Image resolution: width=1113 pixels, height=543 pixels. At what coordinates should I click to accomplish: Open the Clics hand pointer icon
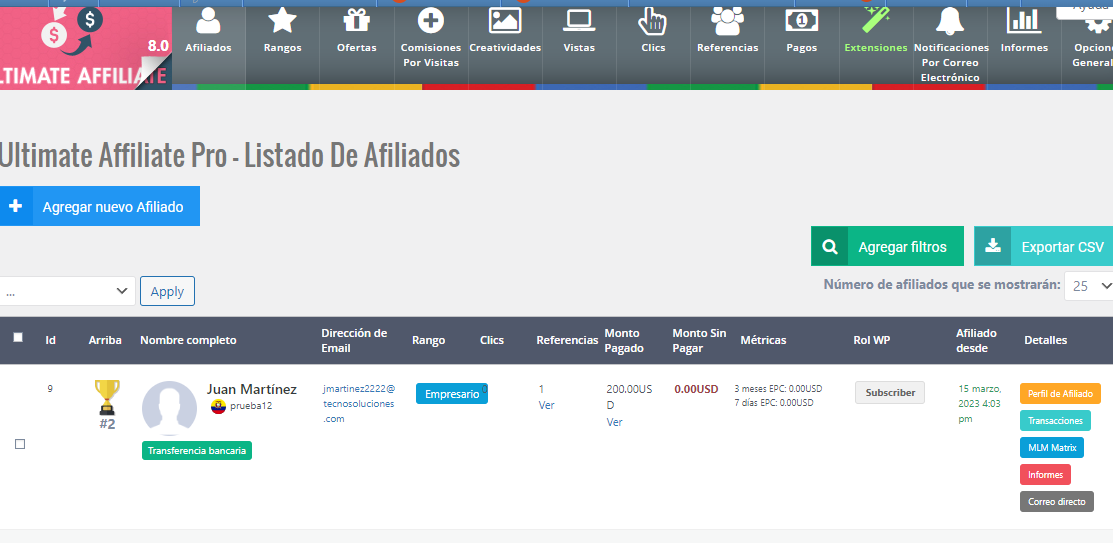(653, 21)
